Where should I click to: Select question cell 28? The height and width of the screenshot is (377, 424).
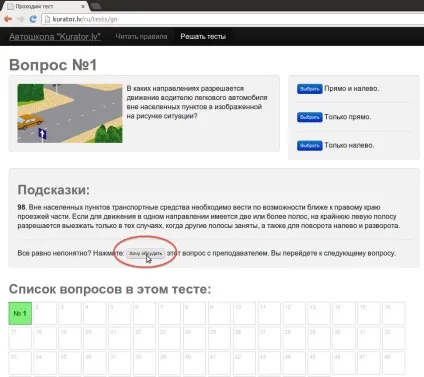click(x=294, y=338)
